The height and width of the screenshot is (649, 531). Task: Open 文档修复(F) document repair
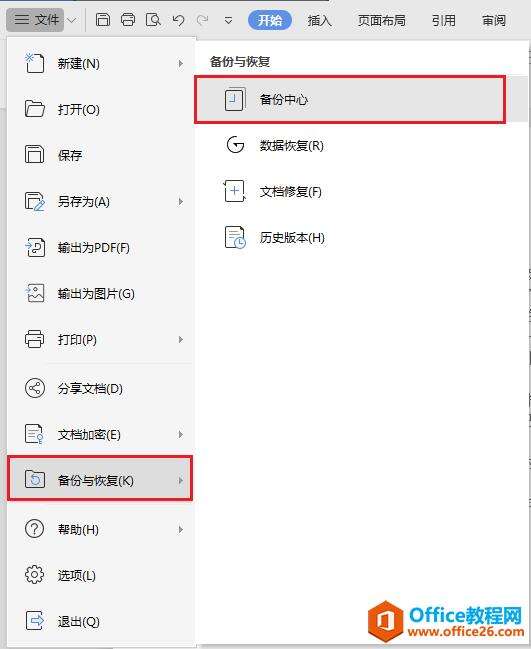[x=272, y=191]
